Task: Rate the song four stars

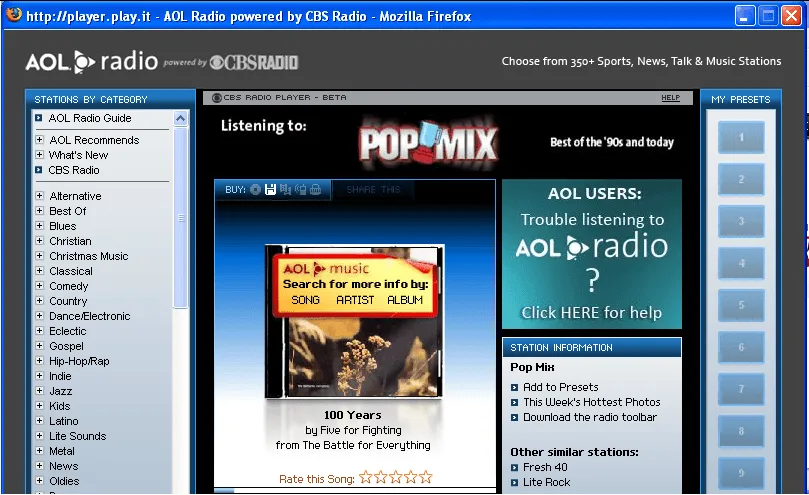Action: tap(411, 477)
